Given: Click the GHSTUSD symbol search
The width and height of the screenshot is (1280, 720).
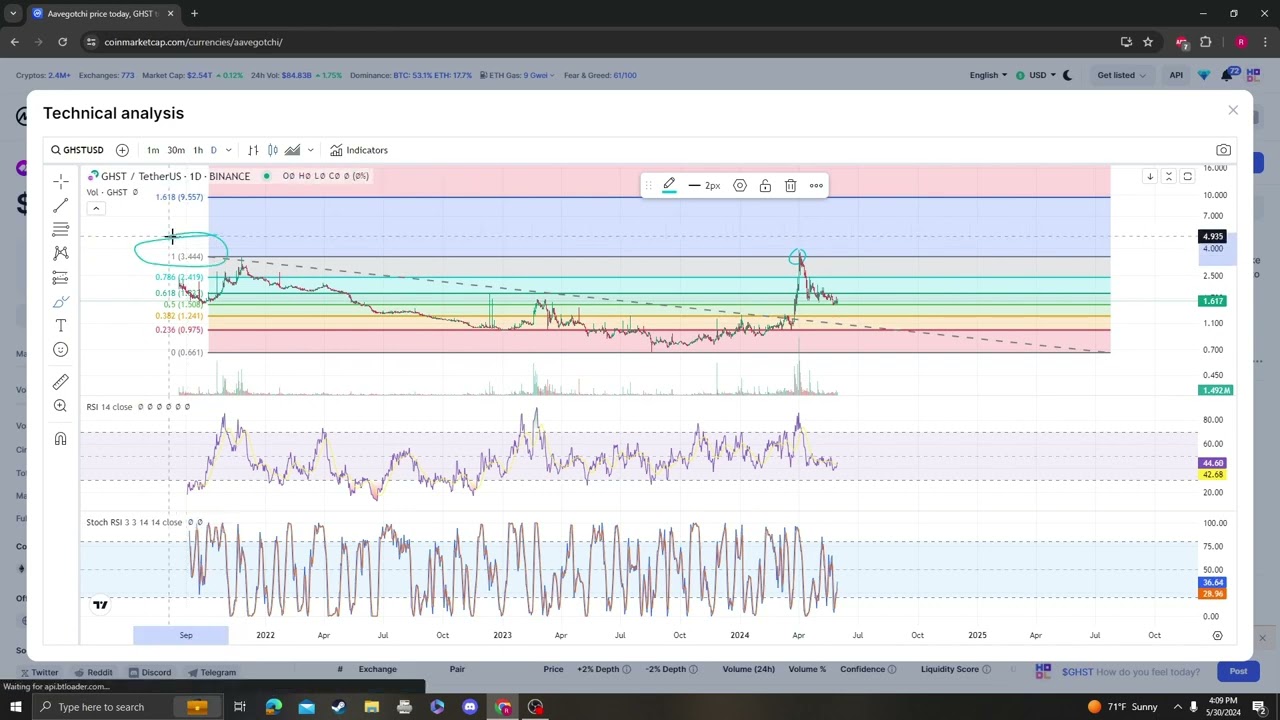Looking at the screenshot, I should [x=77, y=150].
